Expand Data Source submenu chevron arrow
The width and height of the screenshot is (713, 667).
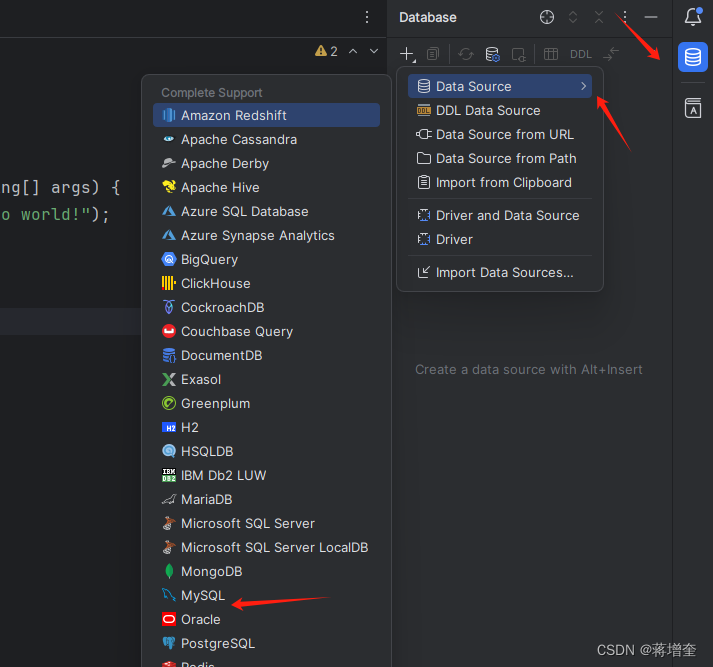pyautogui.click(x=583, y=86)
